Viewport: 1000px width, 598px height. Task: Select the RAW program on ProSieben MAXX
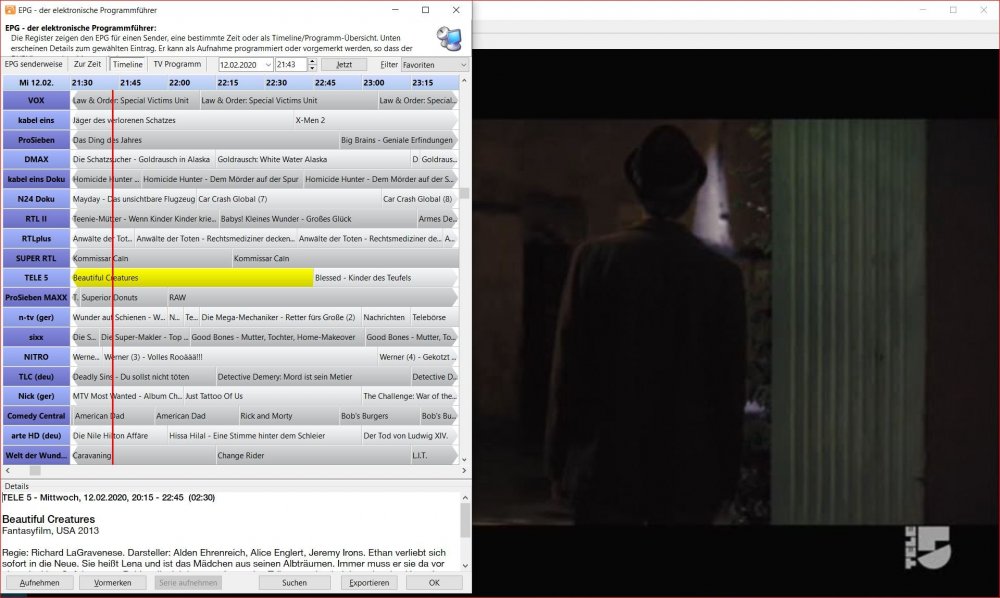(312, 298)
